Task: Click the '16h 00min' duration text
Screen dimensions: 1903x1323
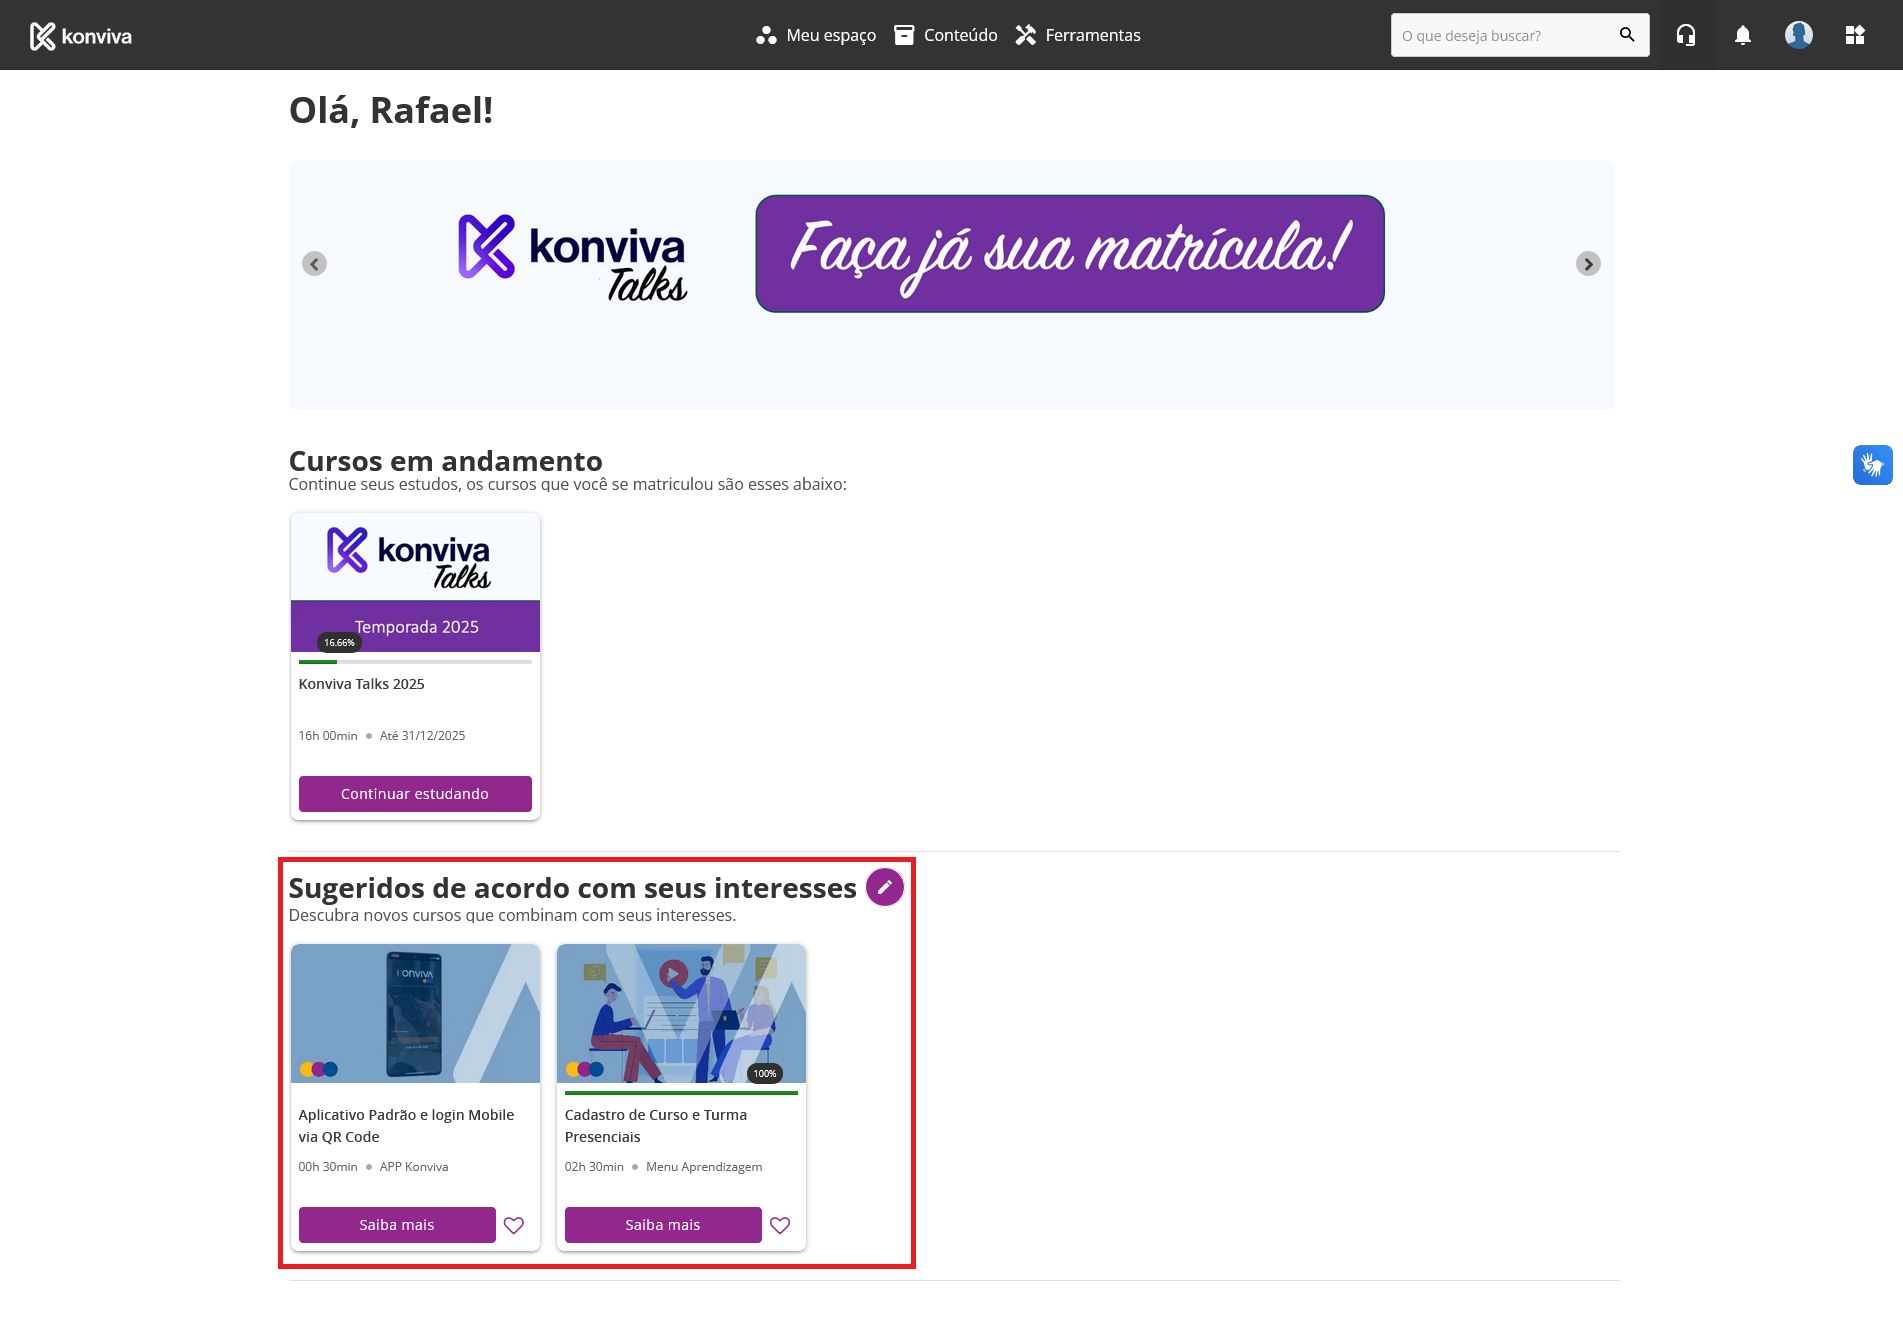Action: click(x=328, y=736)
